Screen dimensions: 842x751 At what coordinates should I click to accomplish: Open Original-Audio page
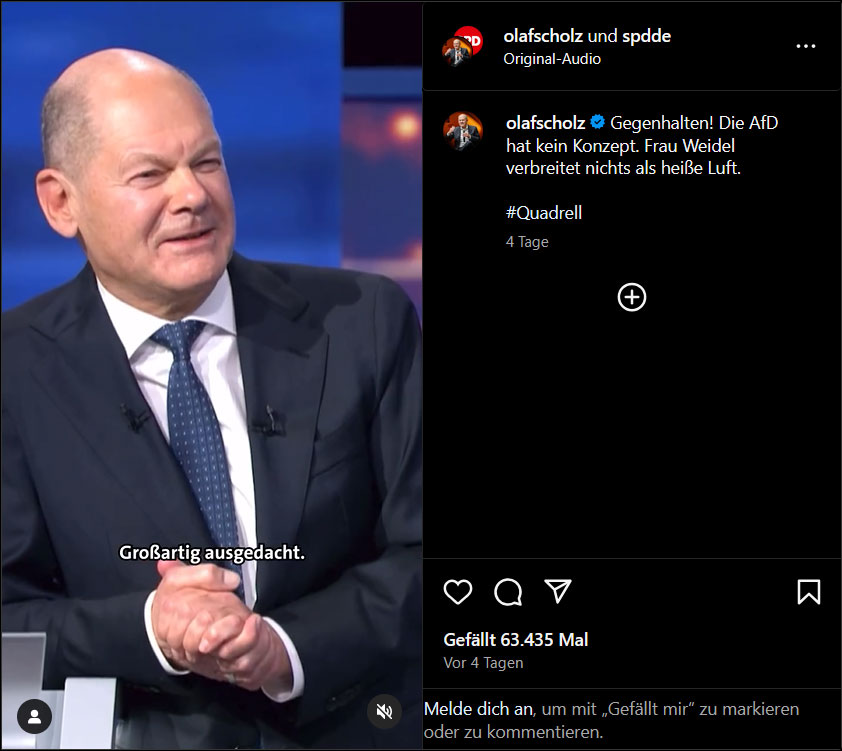[552, 59]
